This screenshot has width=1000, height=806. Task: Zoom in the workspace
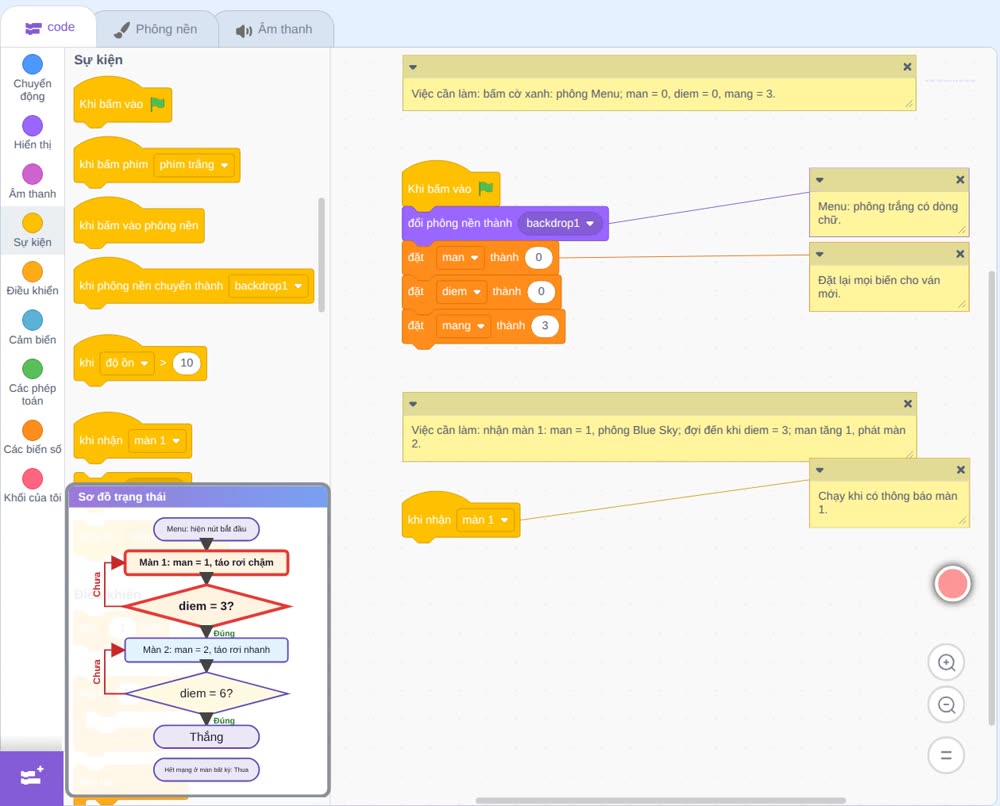point(946,663)
